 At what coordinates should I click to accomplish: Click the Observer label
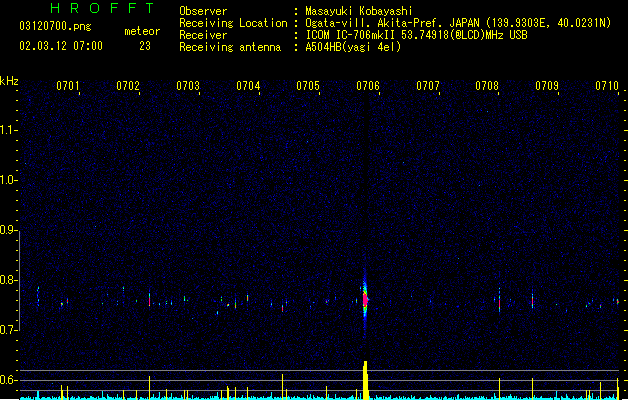[x=203, y=11]
